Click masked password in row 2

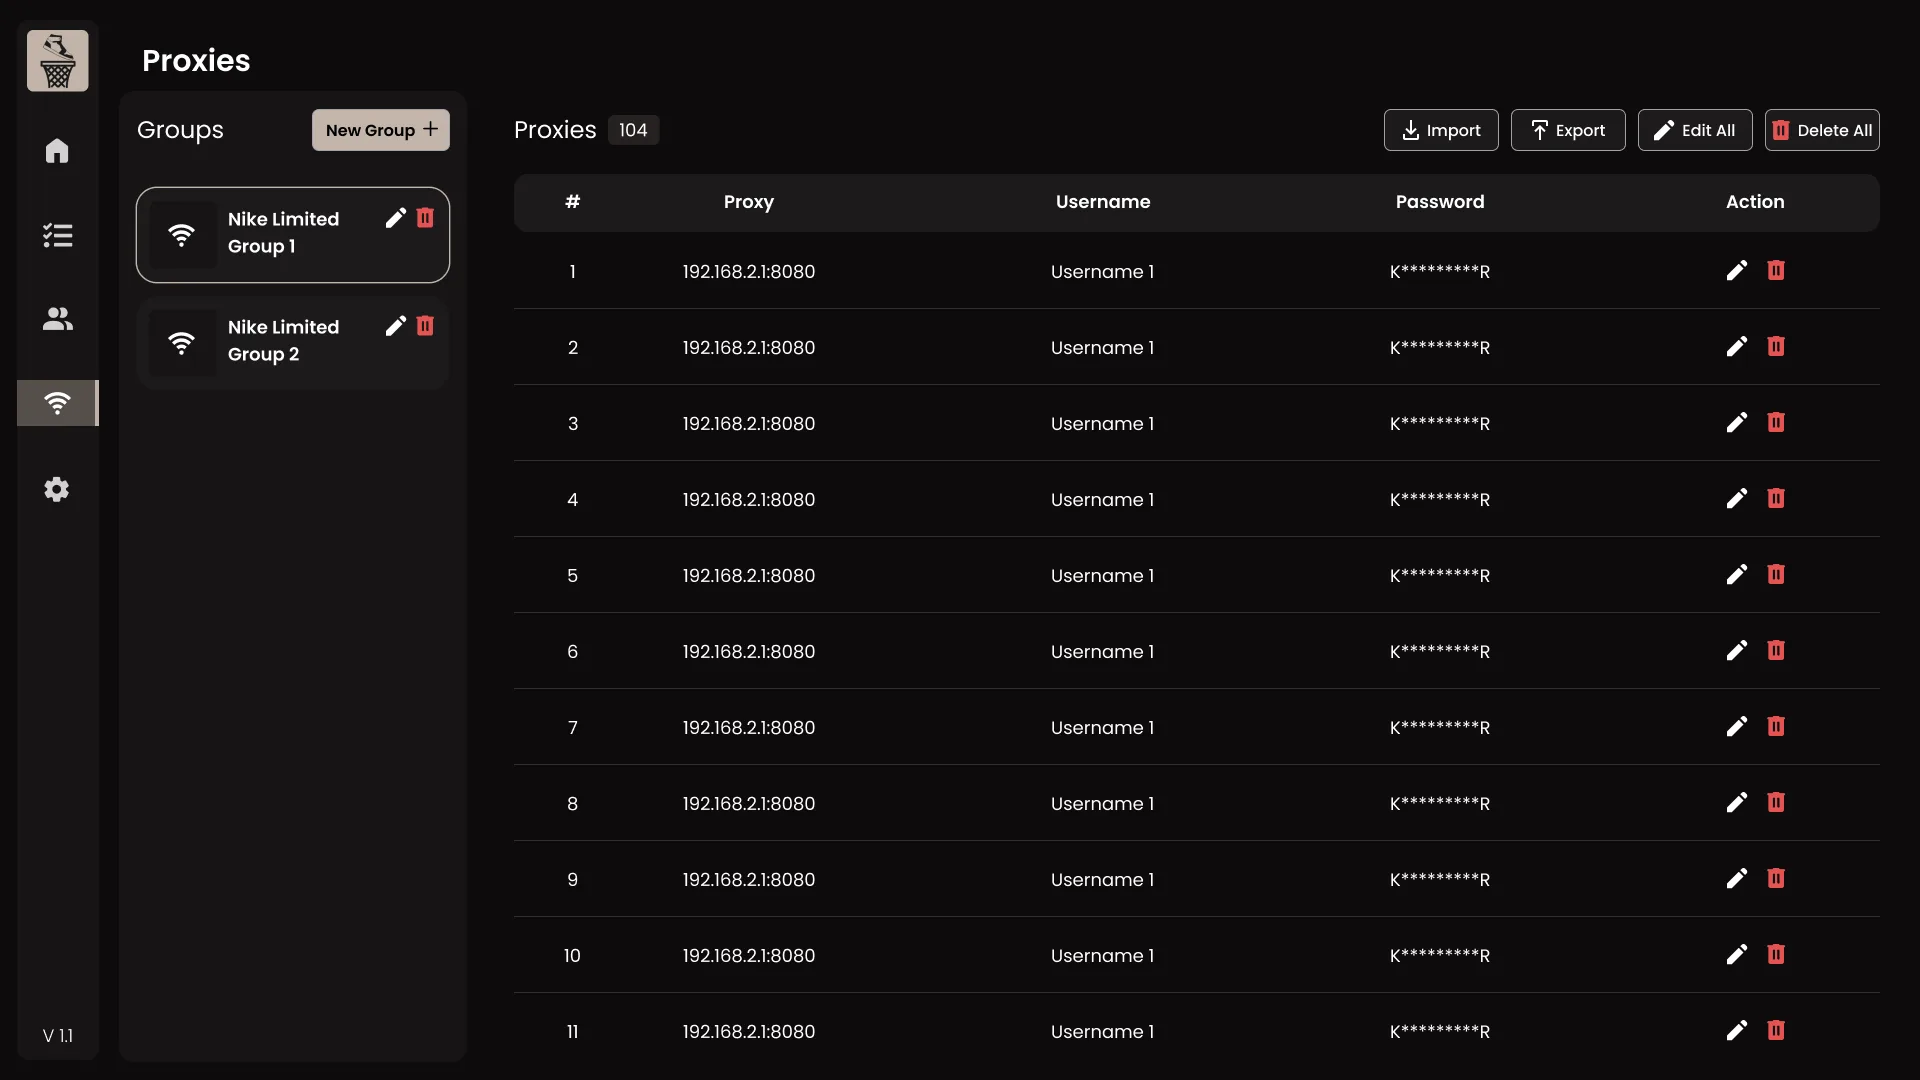tap(1440, 348)
